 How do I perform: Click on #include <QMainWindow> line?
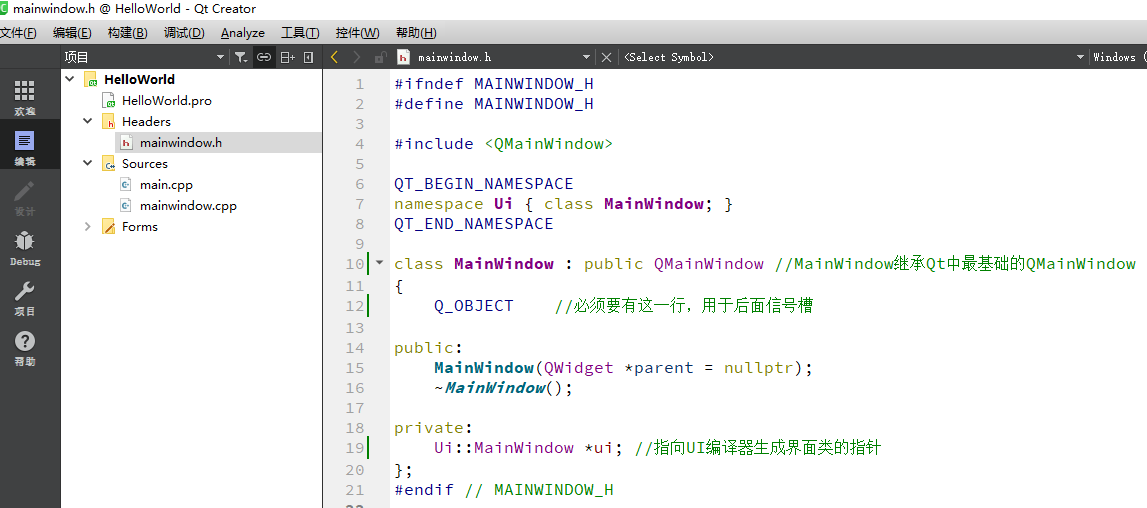pyautogui.click(x=503, y=143)
